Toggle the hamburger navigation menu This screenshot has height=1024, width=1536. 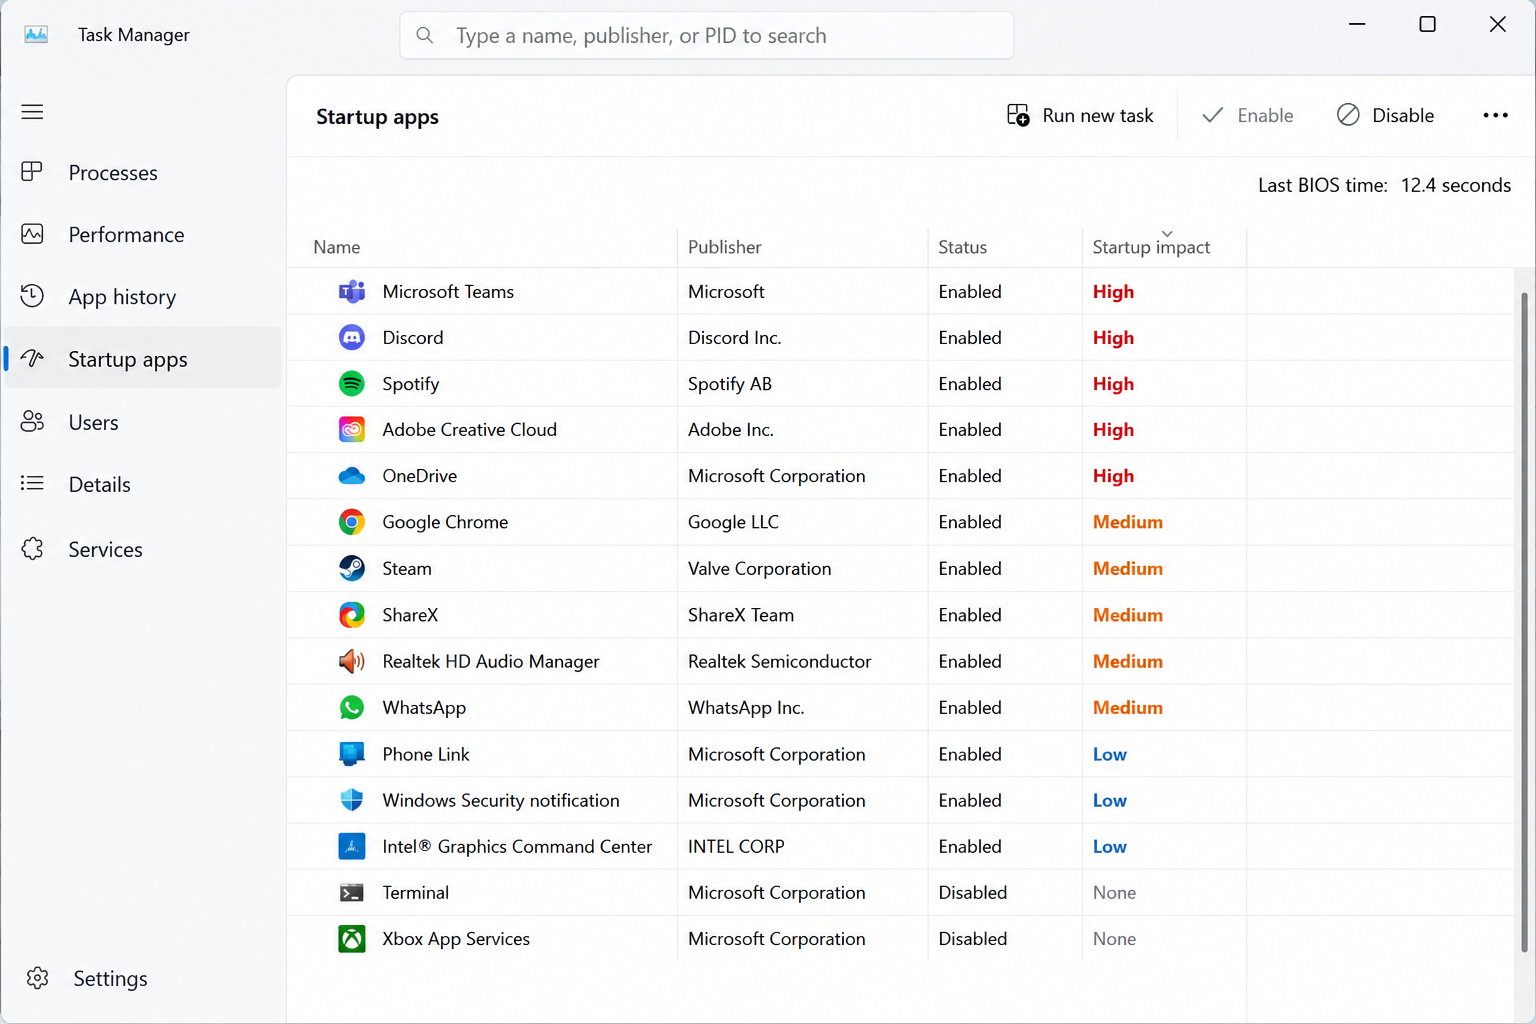pos(32,112)
